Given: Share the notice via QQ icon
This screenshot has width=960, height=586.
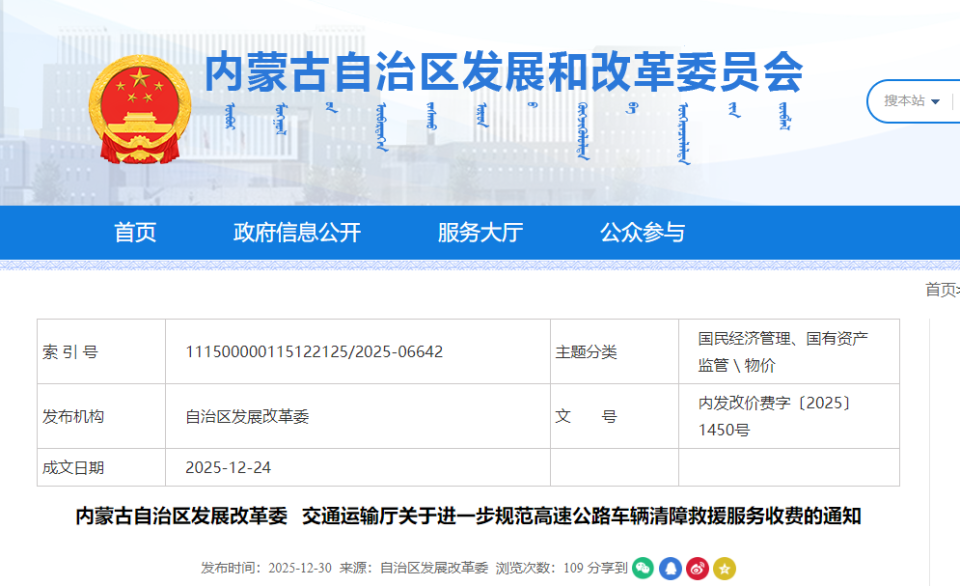Looking at the screenshot, I should coord(671,568).
